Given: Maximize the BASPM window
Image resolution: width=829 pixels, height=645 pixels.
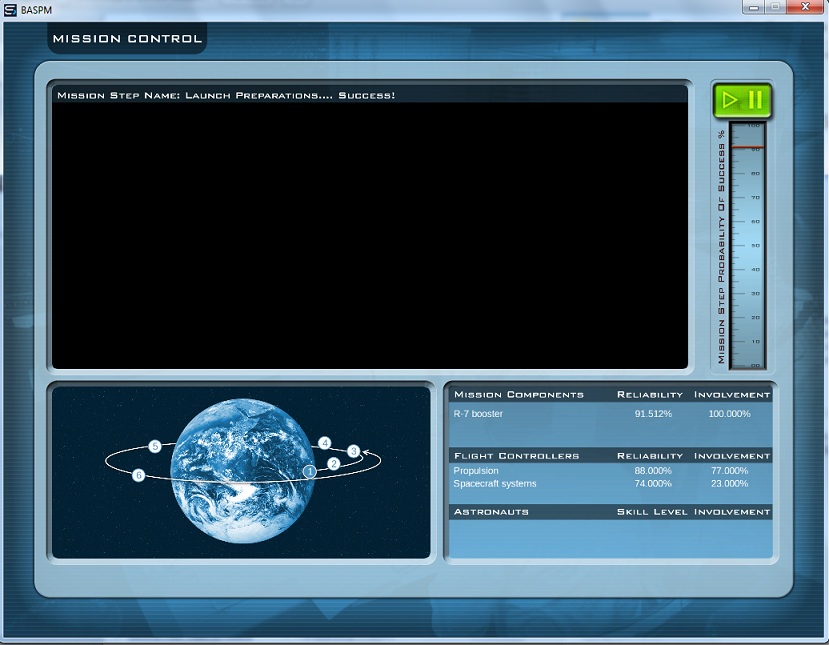Looking at the screenshot, I should pyautogui.click(x=776, y=7).
